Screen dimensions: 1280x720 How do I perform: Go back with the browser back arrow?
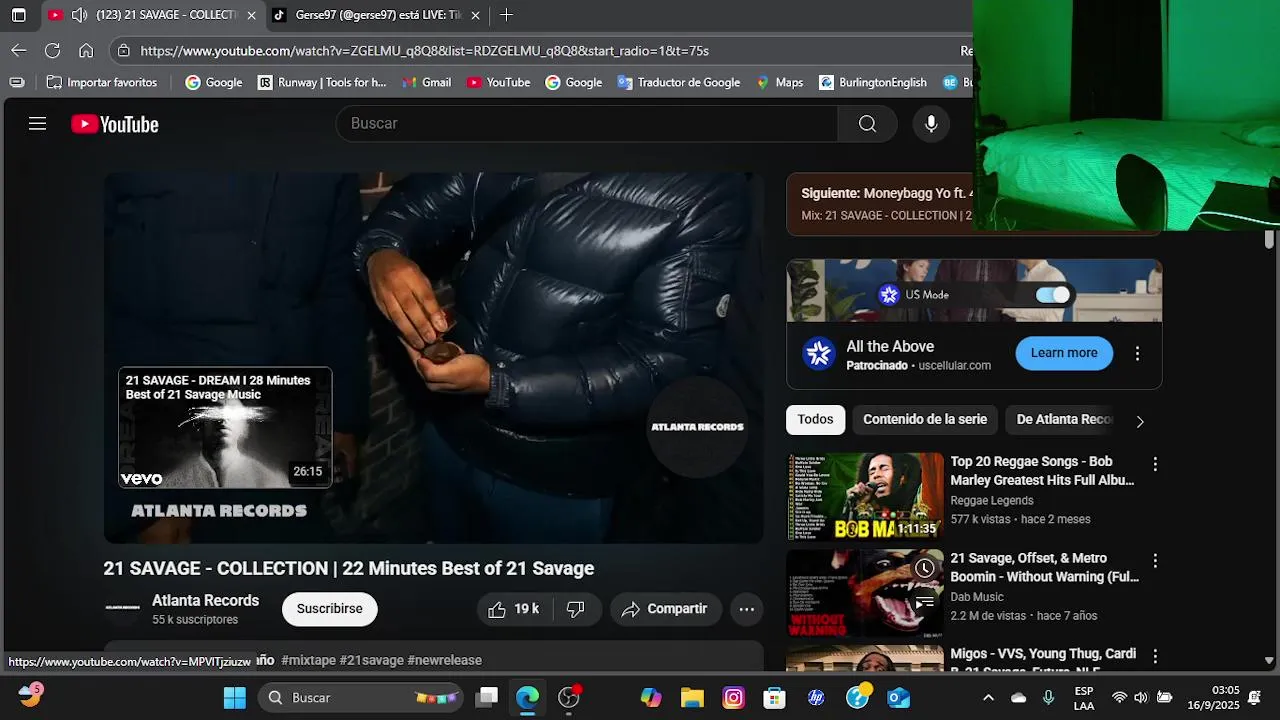(19, 50)
